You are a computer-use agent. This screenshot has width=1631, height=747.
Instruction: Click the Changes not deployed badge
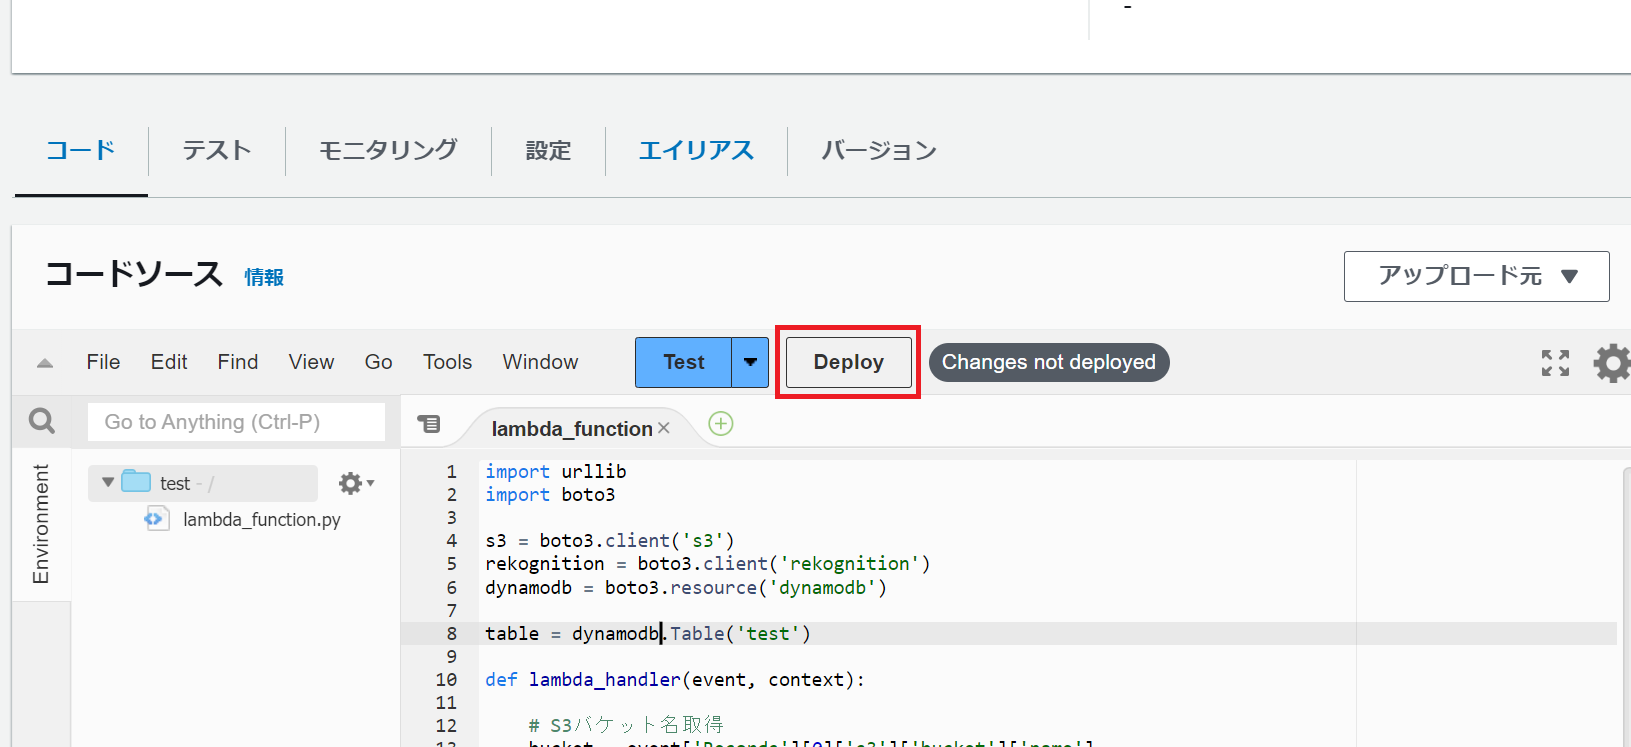point(1049,362)
